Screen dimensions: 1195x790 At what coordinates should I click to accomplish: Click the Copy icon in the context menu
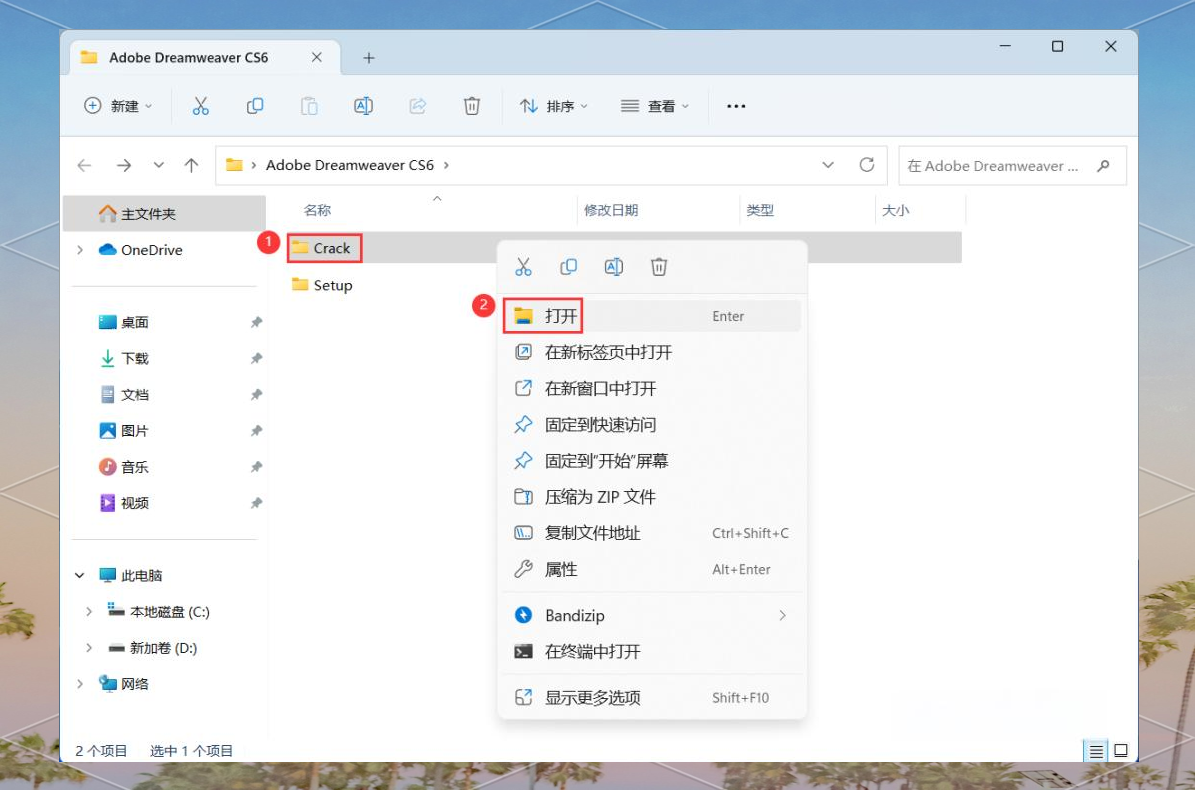(x=569, y=267)
